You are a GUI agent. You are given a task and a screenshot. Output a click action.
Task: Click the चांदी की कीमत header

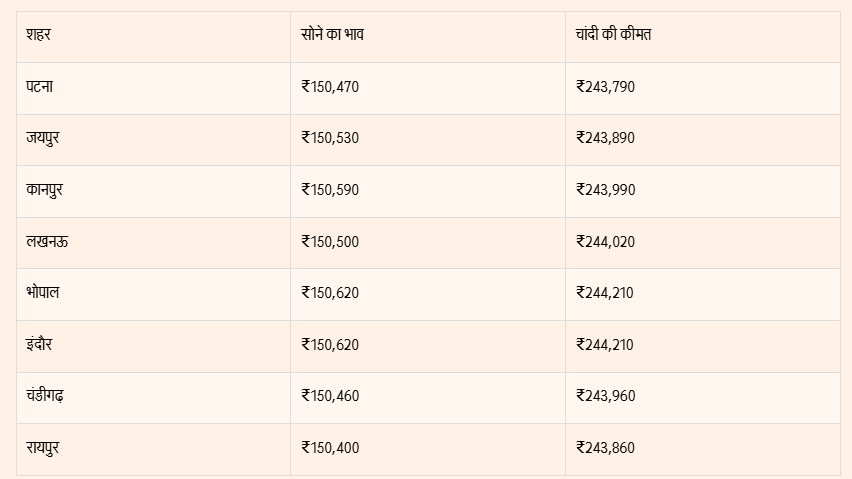[x=614, y=35]
